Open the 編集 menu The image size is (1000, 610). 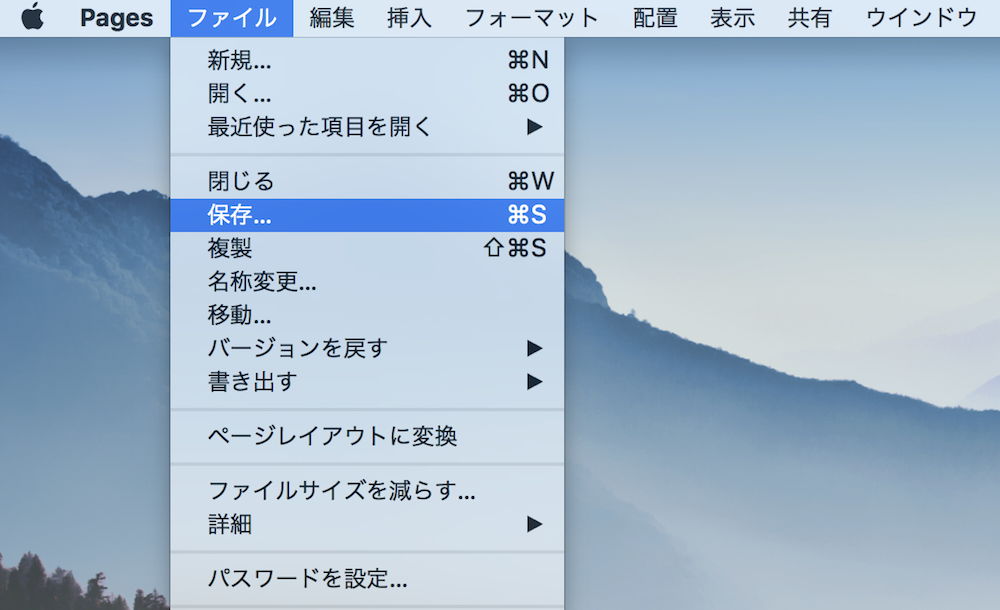click(332, 18)
